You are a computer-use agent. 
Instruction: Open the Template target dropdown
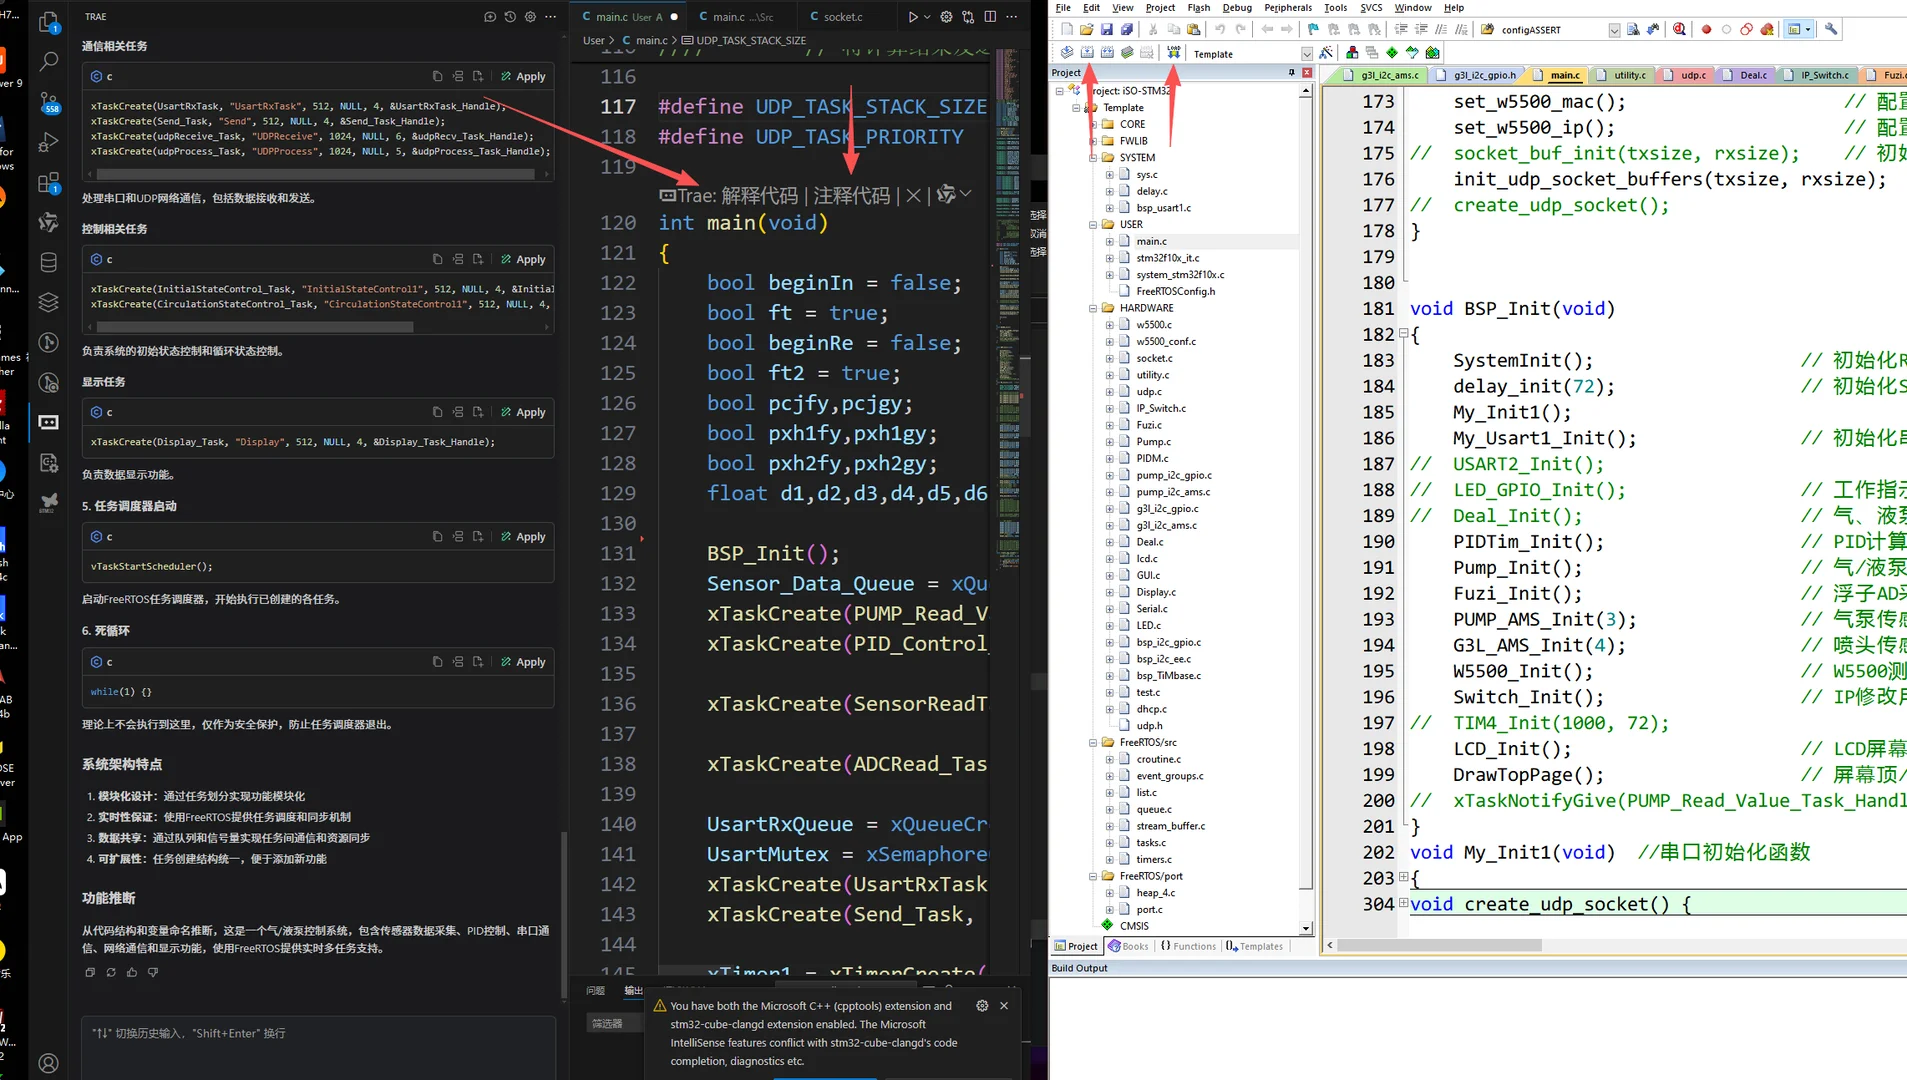[x=1306, y=54]
